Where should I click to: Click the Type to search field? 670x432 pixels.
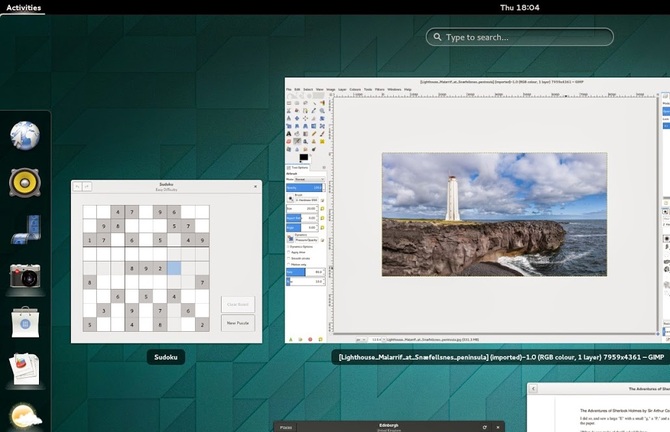520,37
